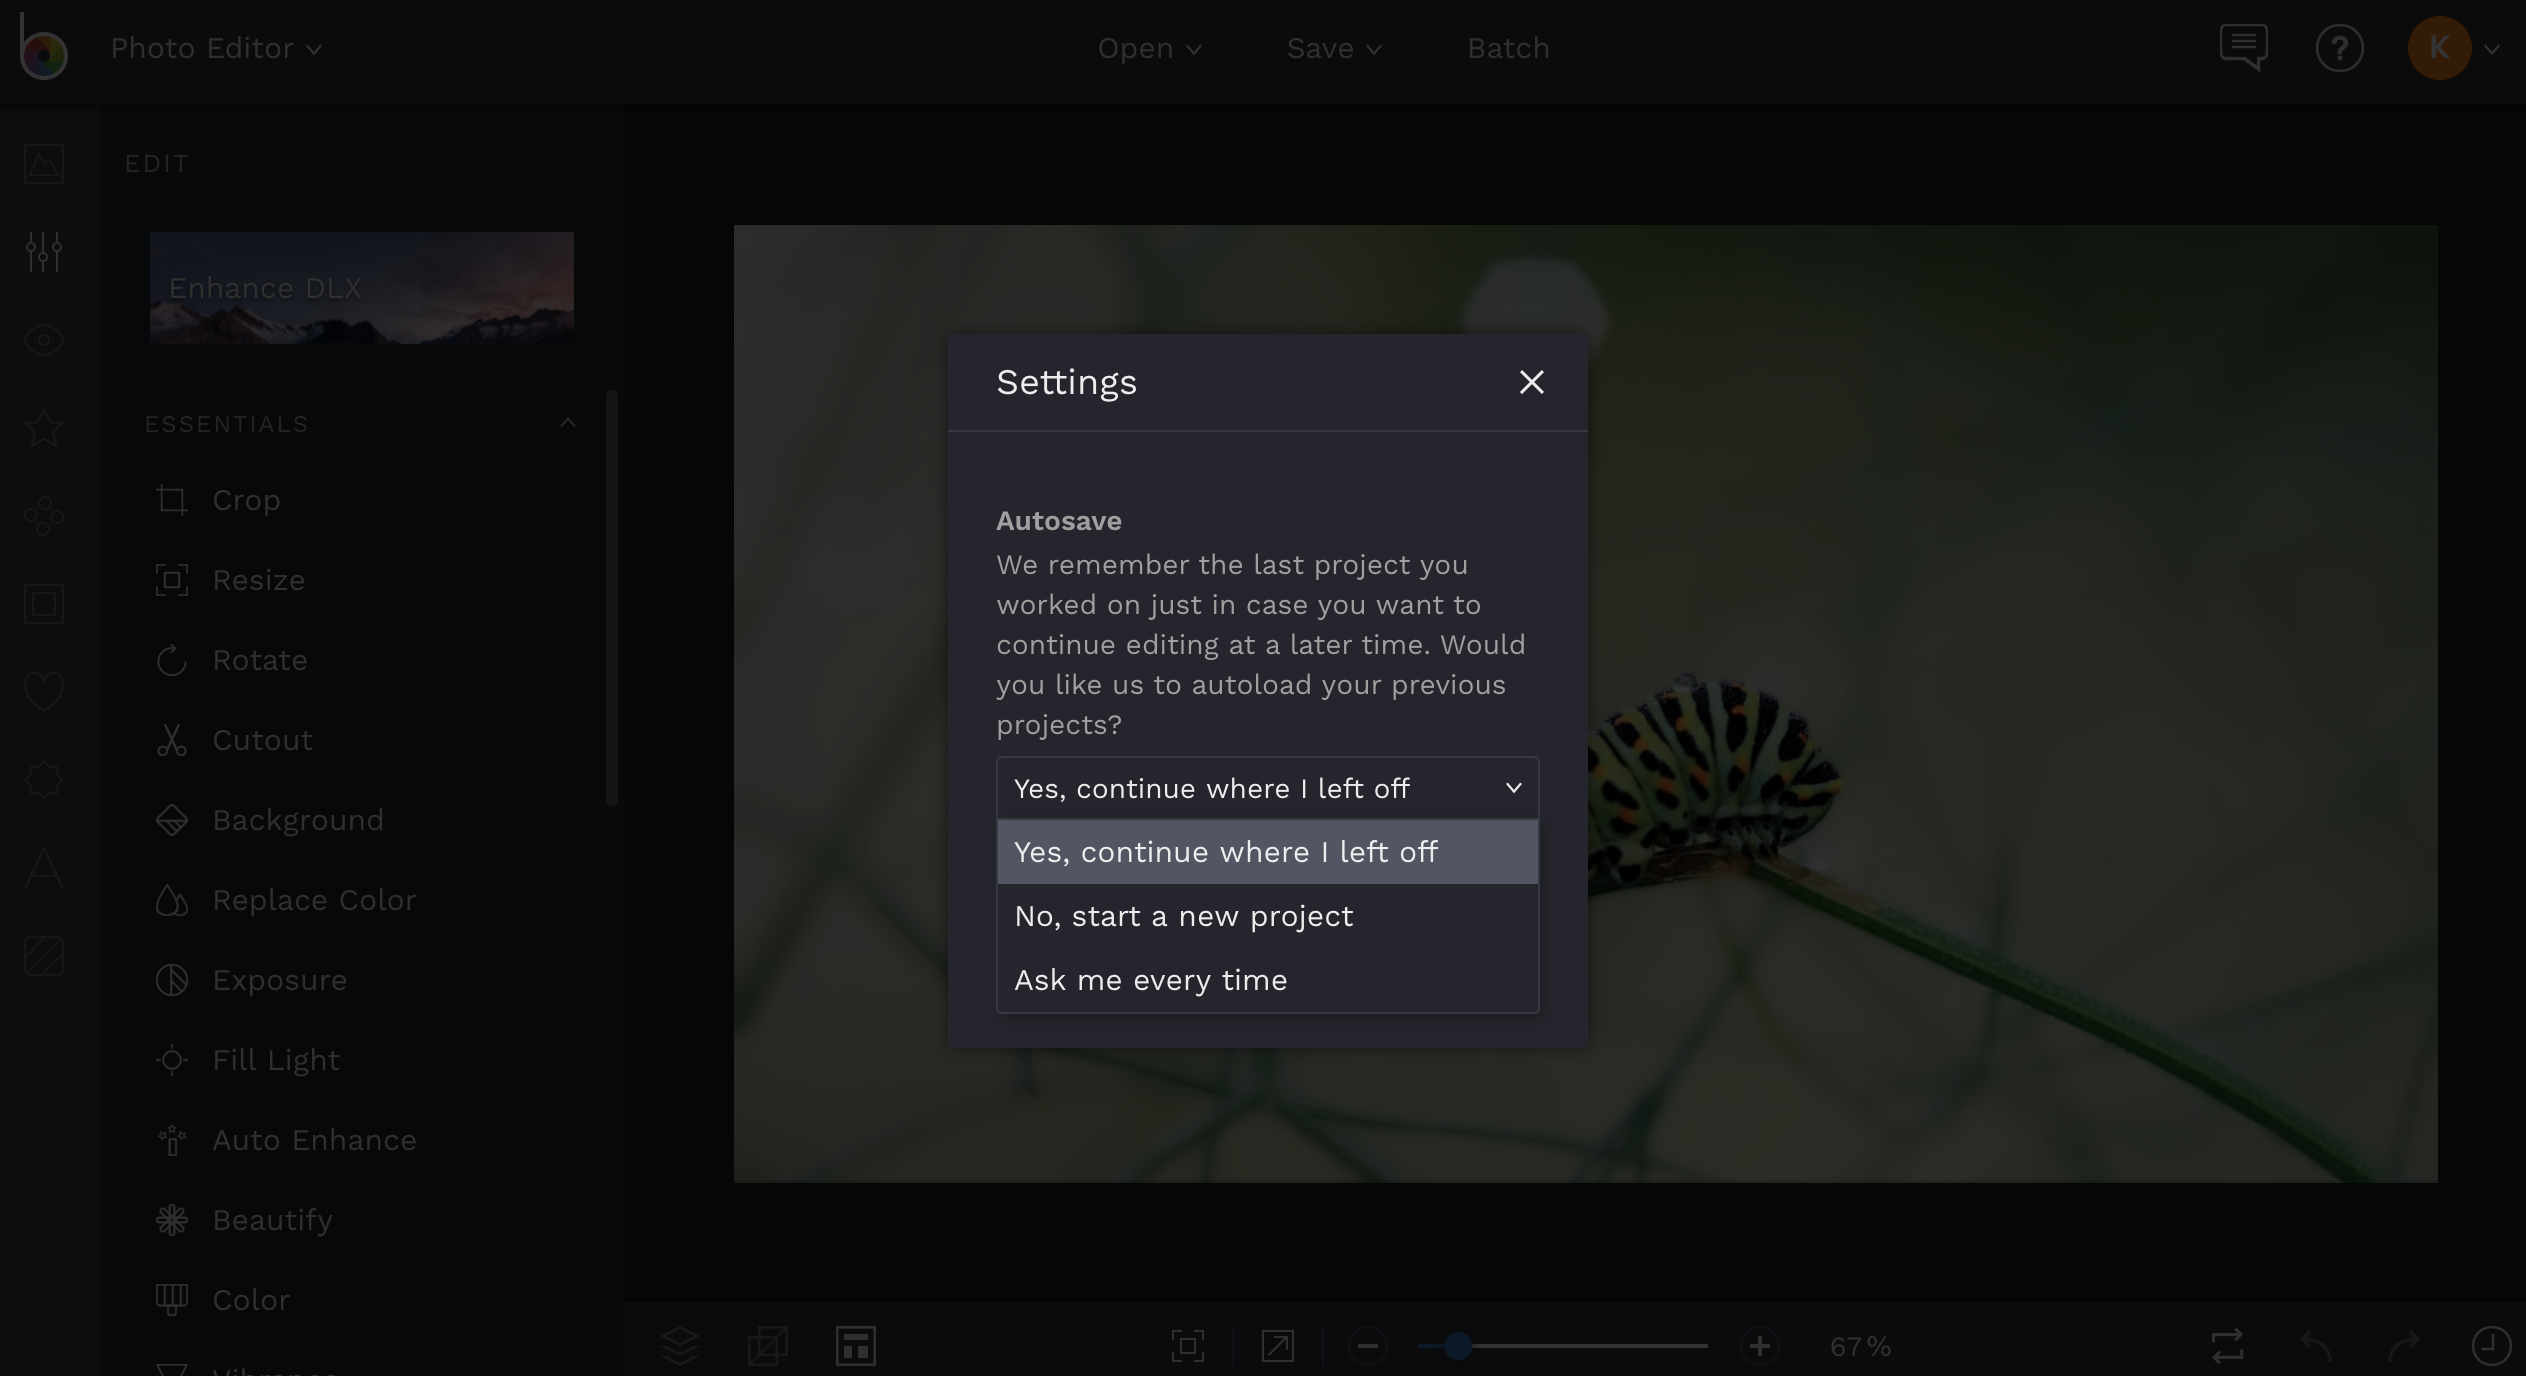Zoom out with the minus button
The height and width of the screenshot is (1376, 2526).
tap(1368, 1346)
